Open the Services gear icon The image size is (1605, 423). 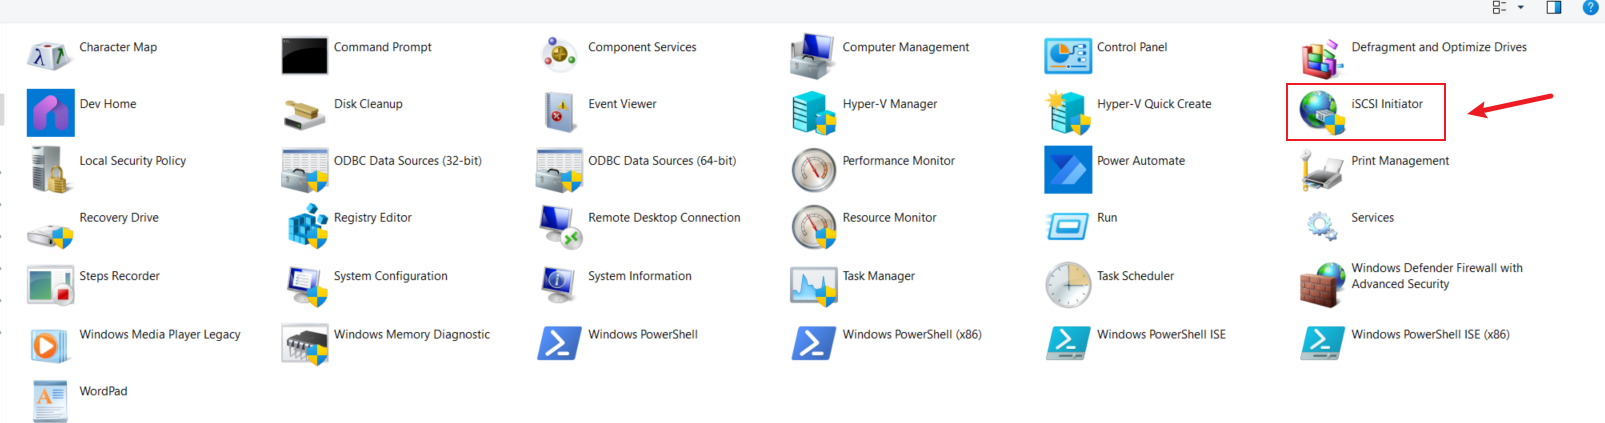coord(1322,226)
